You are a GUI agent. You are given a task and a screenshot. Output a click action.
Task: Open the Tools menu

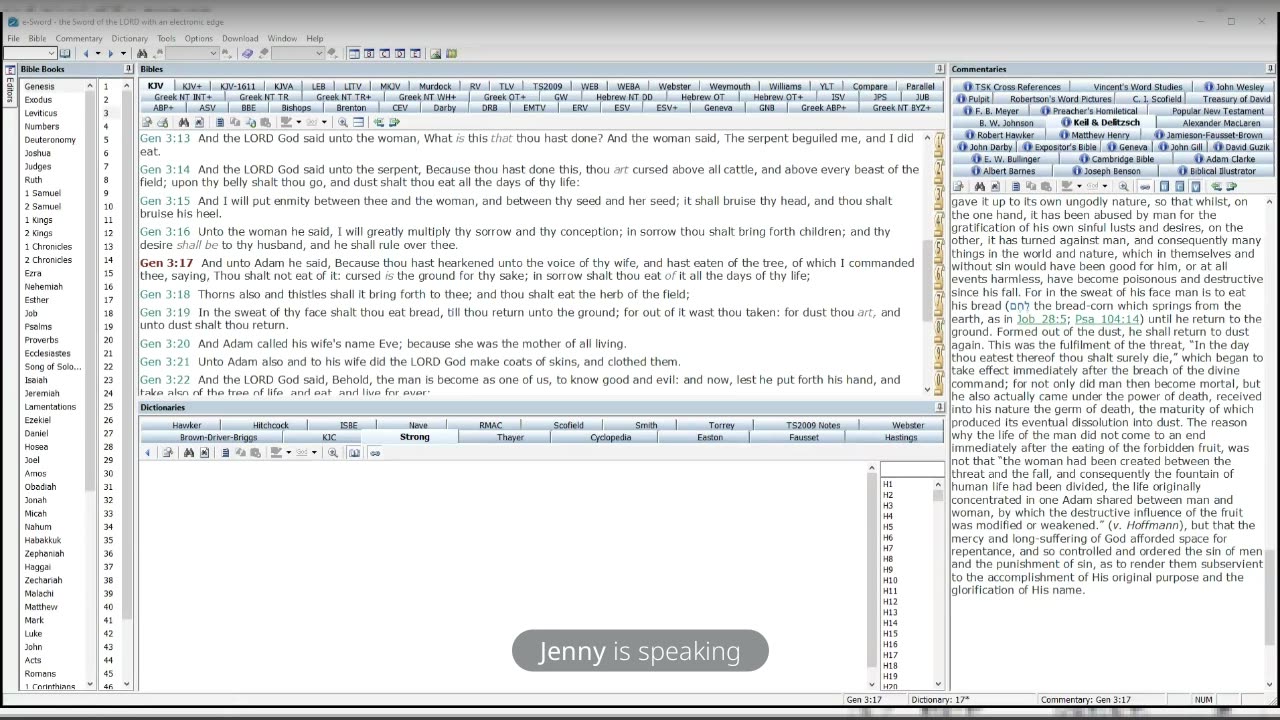point(166,38)
